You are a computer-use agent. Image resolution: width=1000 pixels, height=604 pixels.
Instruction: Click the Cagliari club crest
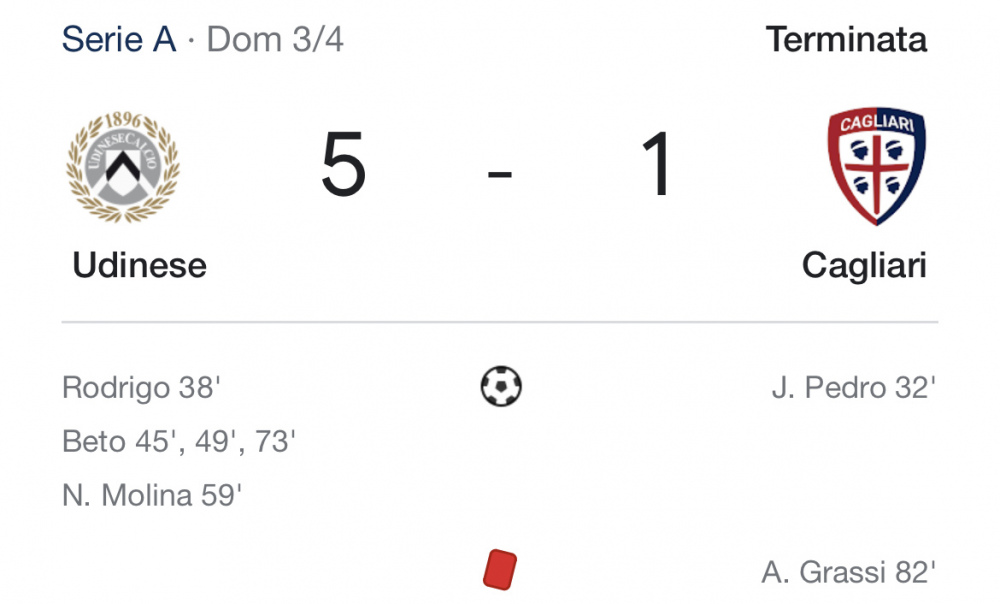click(876, 166)
